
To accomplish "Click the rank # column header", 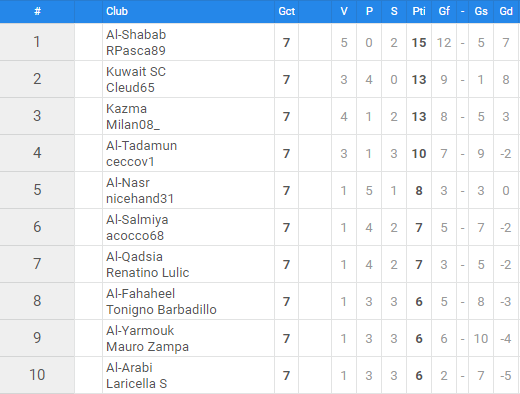I will pyautogui.click(x=37, y=11).
